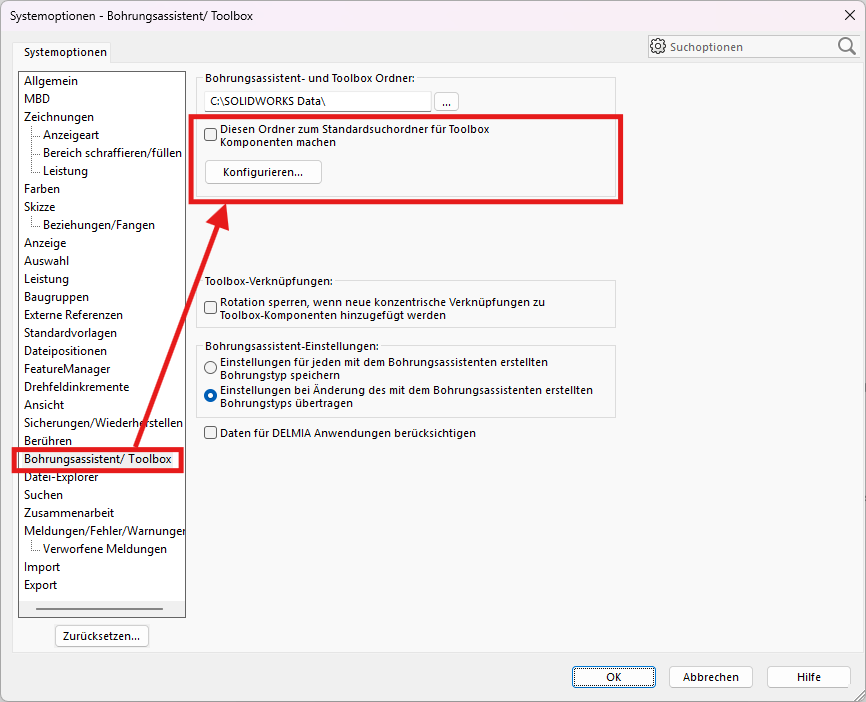Image resolution: width=866 pixels, height=702 pixels.
Task: Select the Bohrungstyp speichern radio option
Action: [211, 368]
